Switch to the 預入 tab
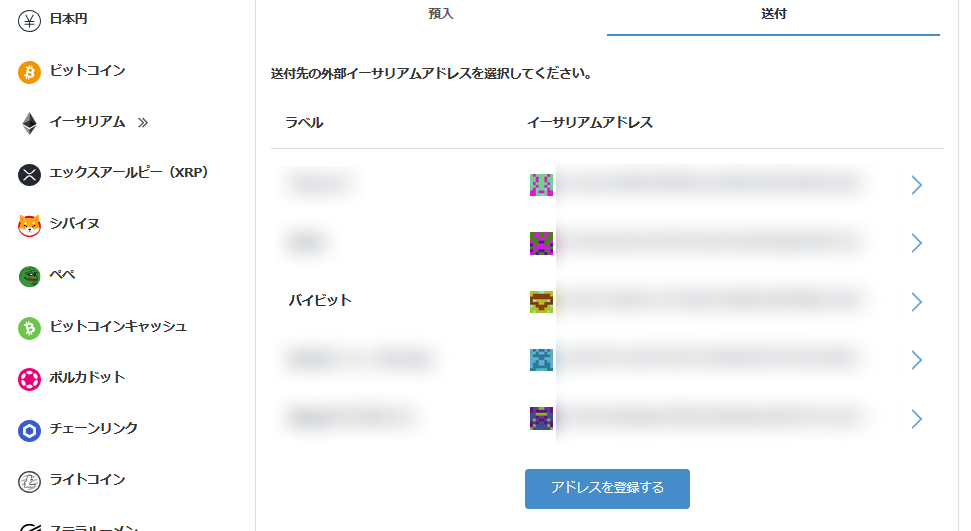This screenshot has height=531, width=971. 440,15
